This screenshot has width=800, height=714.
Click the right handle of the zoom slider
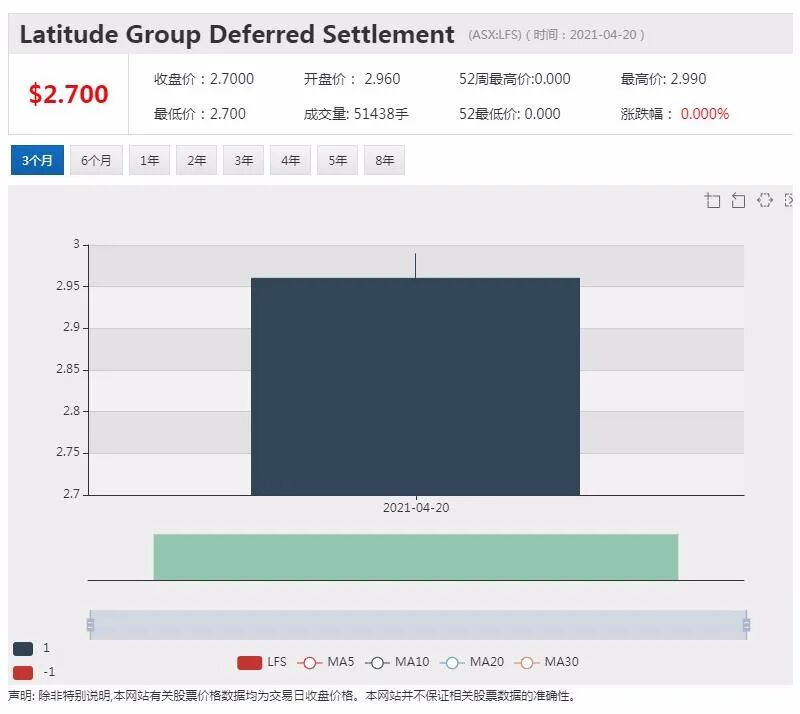click(x=746, y=625)
